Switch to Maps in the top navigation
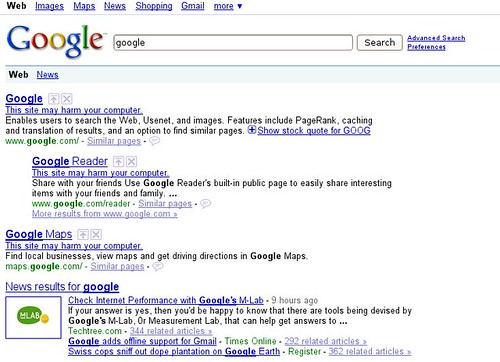 (84, 6)
